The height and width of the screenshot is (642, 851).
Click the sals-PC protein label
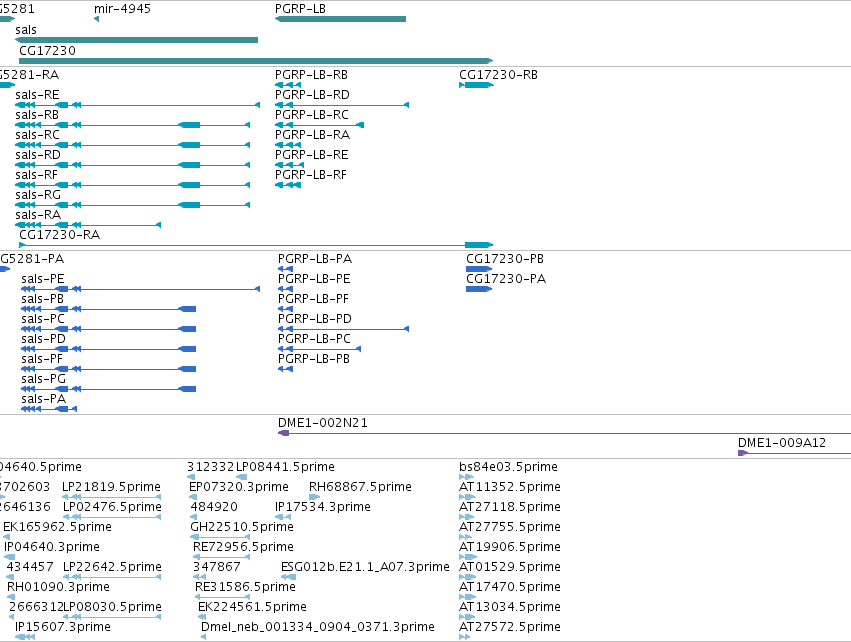pos(43,319)
